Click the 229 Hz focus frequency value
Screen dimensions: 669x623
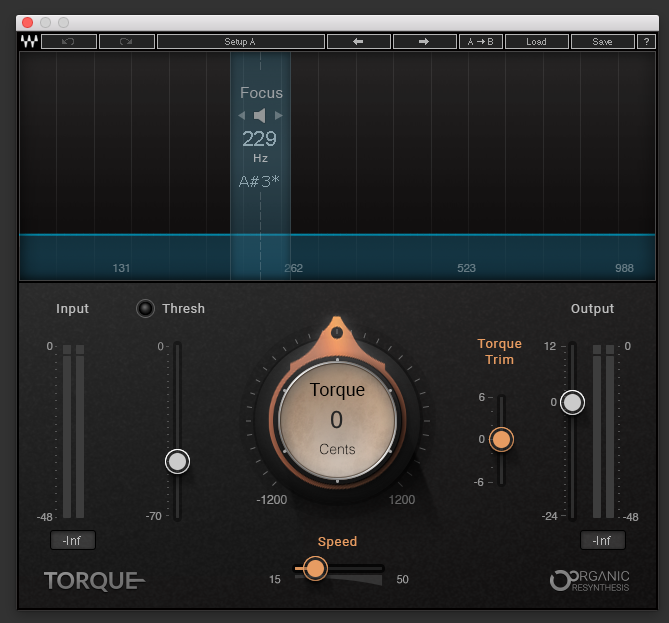(260, 139)
